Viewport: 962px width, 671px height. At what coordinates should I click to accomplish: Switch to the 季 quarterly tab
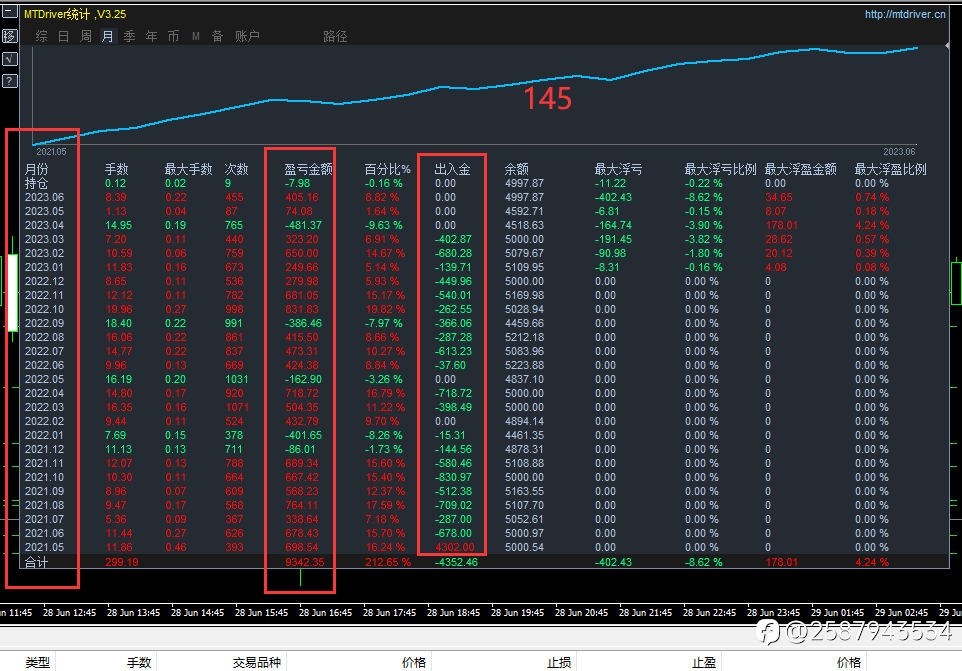tap(129, 36)
